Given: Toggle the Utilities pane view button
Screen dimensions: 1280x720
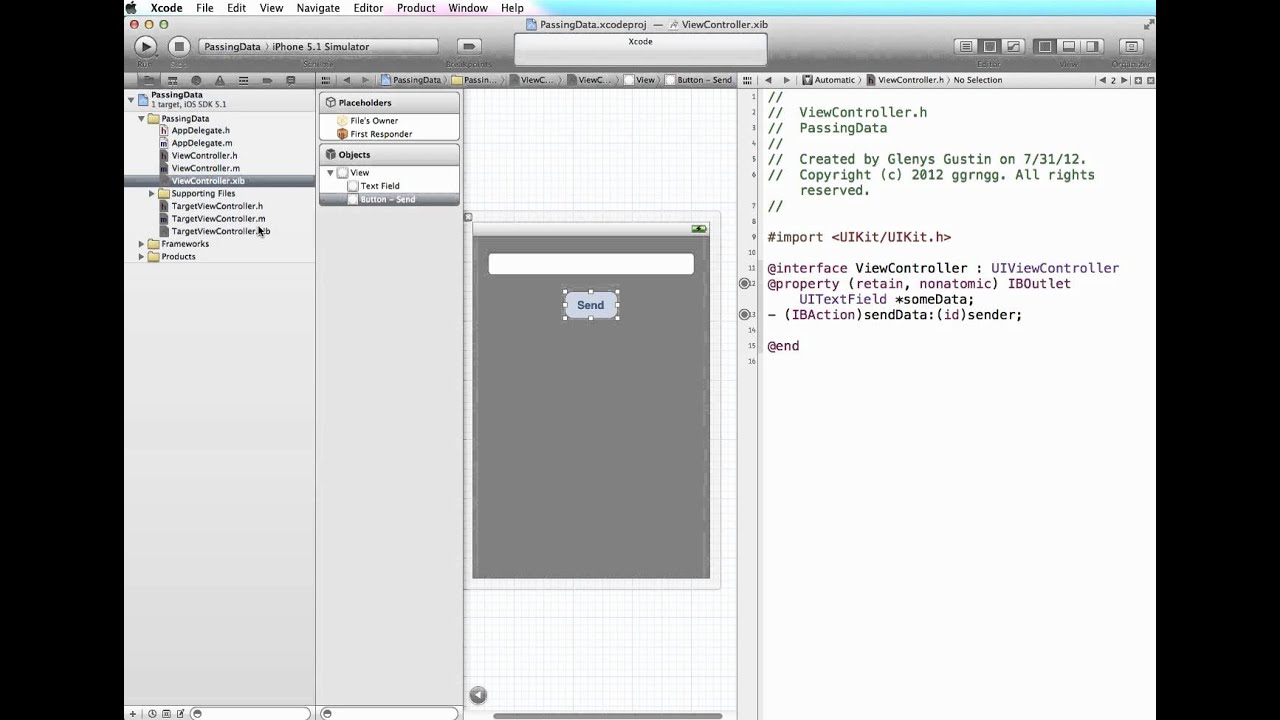Looking at the screenshot, I should point(1093,46).
